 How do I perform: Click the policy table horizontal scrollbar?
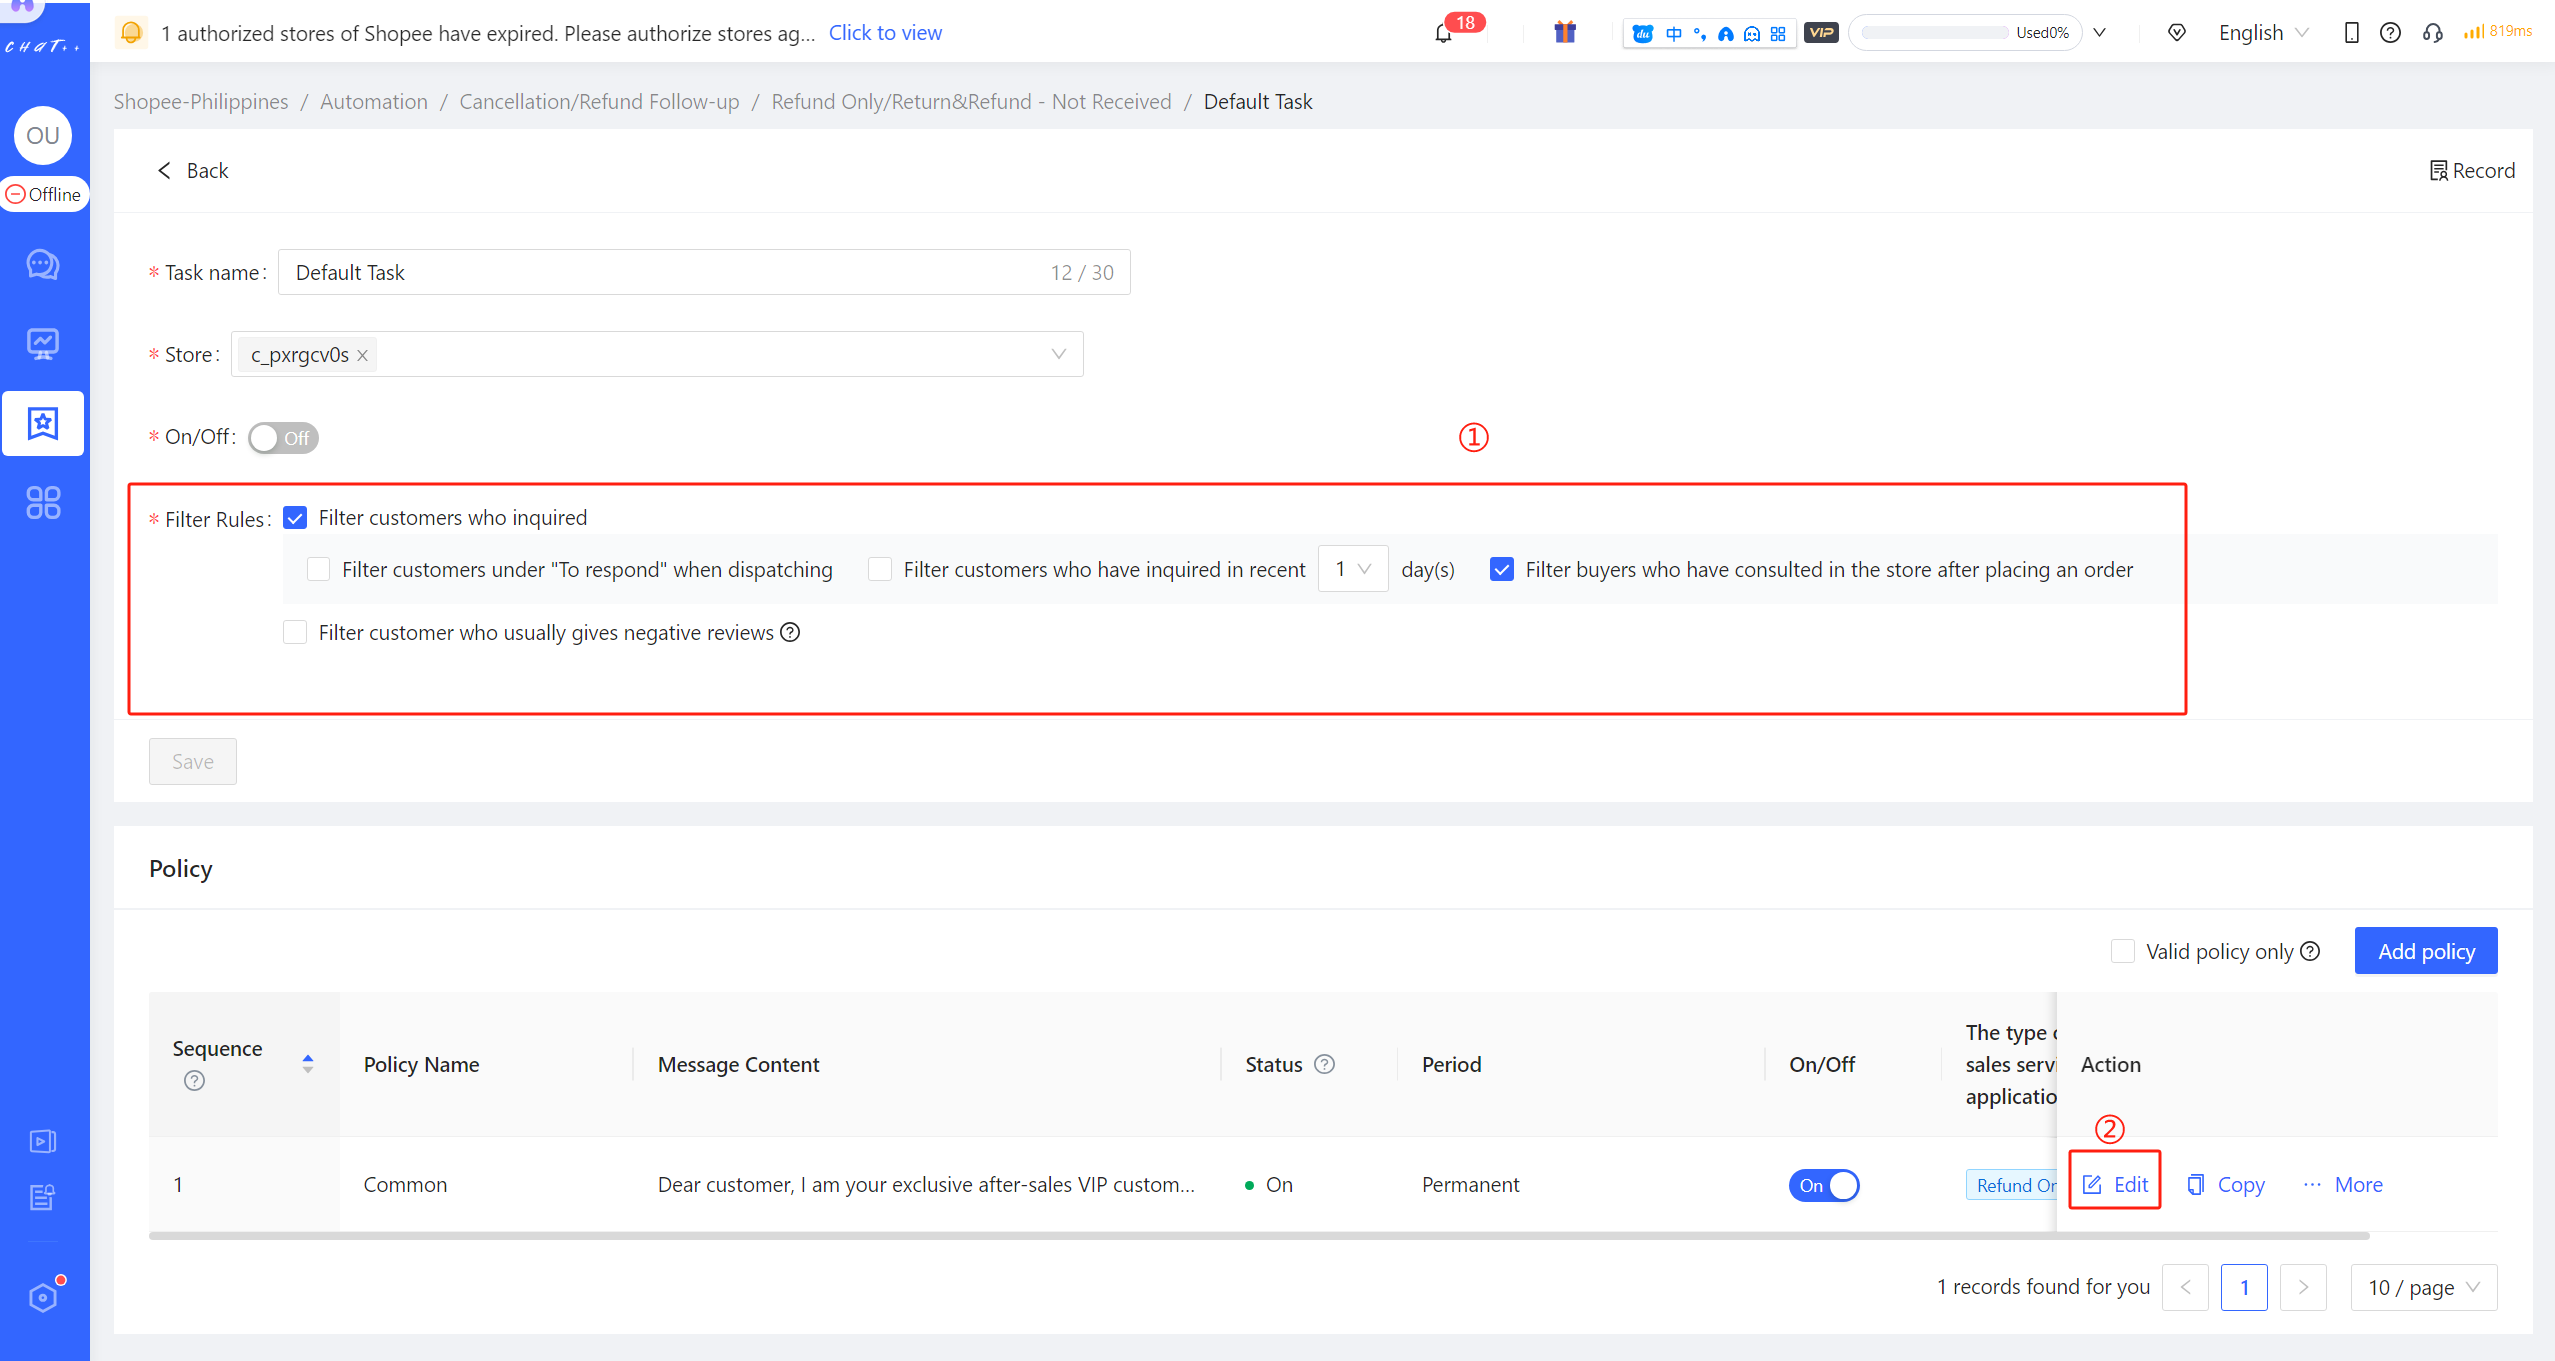click(1259, 1236)
